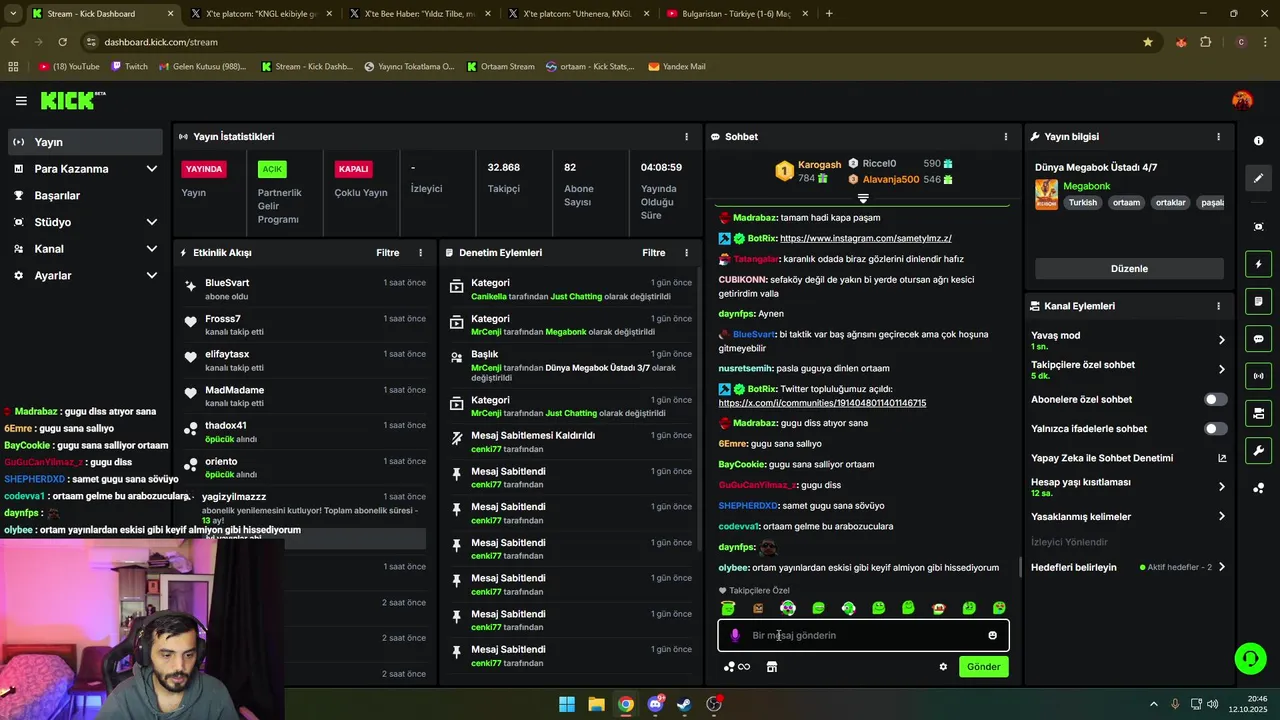Open Kanal Eylemleri panel three-dot menu
1280x720 pixels.
1218,306
